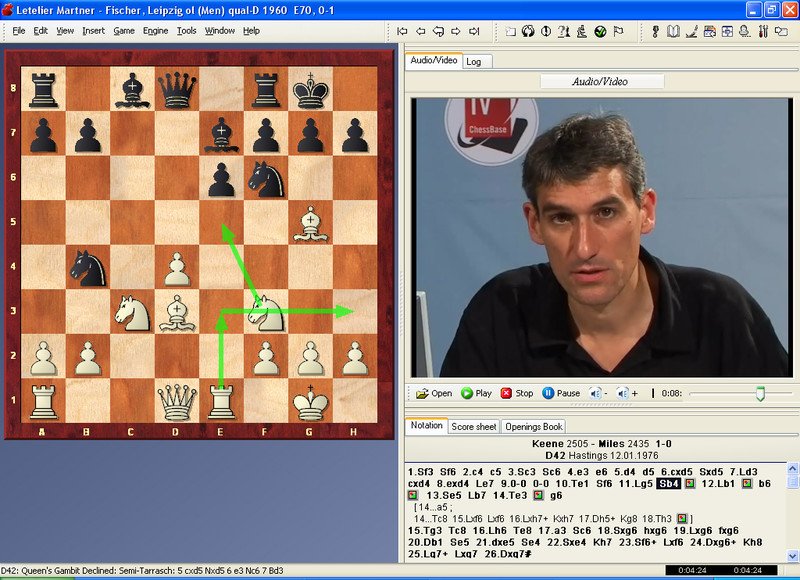Open the Help menu
Image resolution: width=800 pixels, height=580 pixels.
tap(251, 31)
